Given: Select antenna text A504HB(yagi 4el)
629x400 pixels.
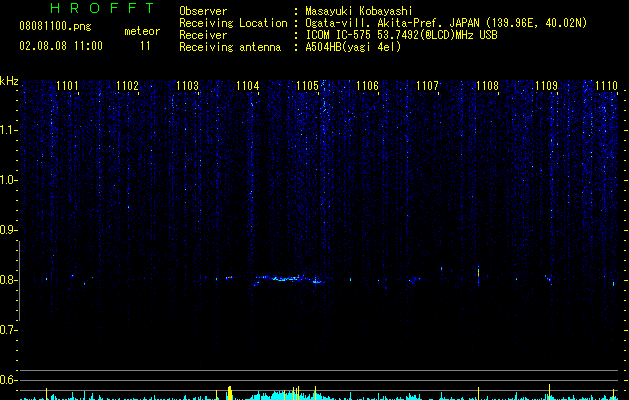Looking at the screenshot, I should click(353, 47).
